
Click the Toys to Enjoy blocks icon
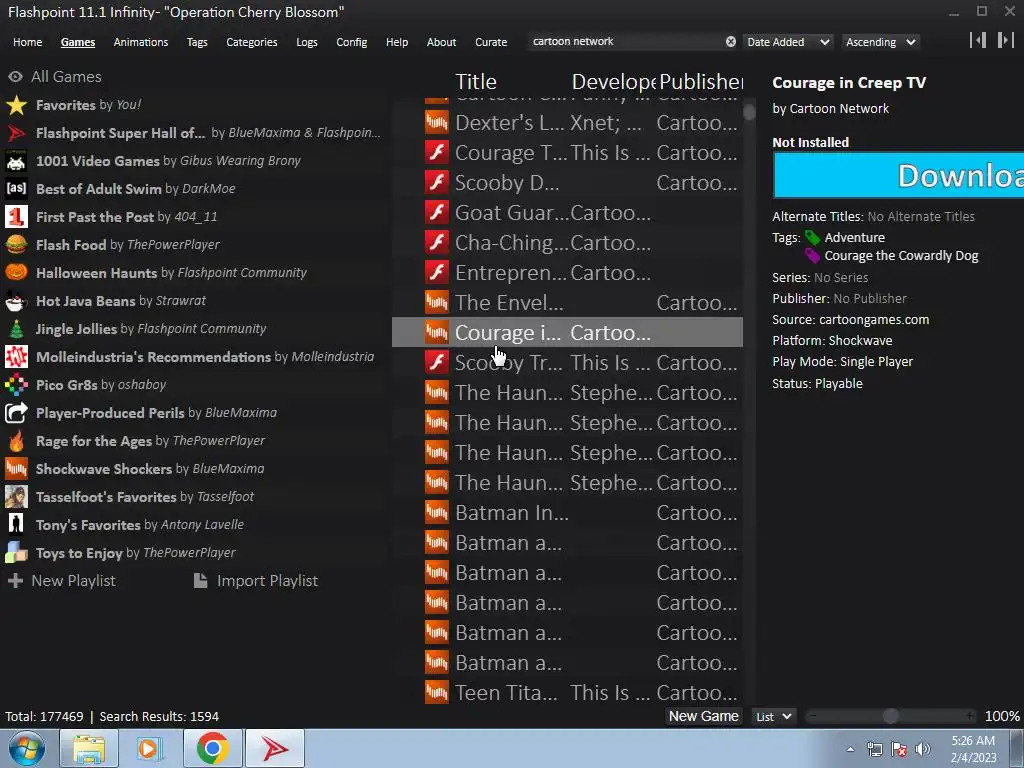(16, 553)
